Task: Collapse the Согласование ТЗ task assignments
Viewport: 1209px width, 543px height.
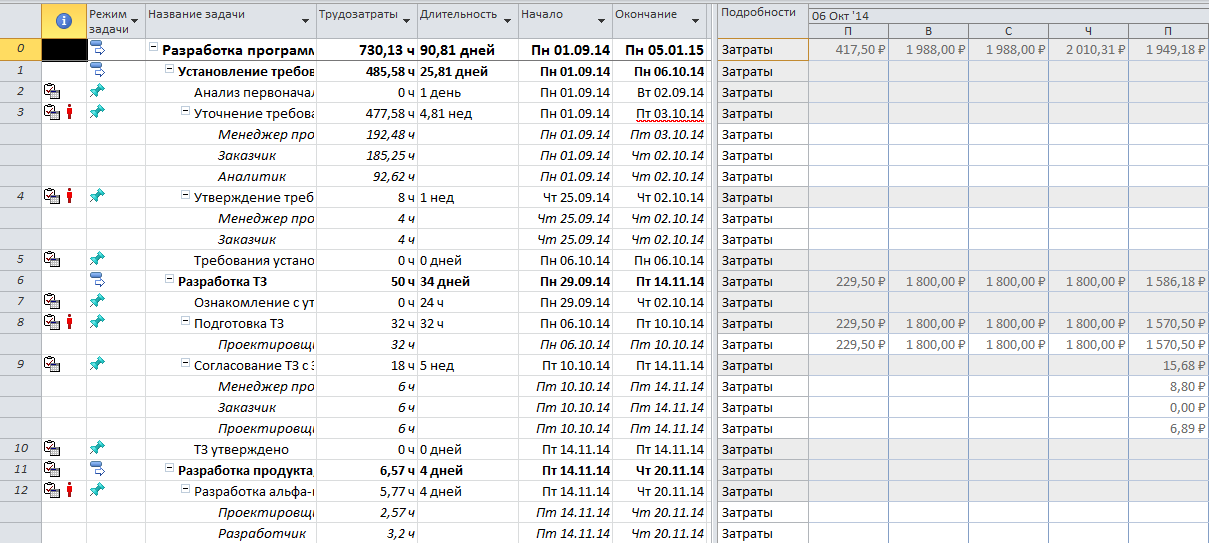Action: click(185, 365)
